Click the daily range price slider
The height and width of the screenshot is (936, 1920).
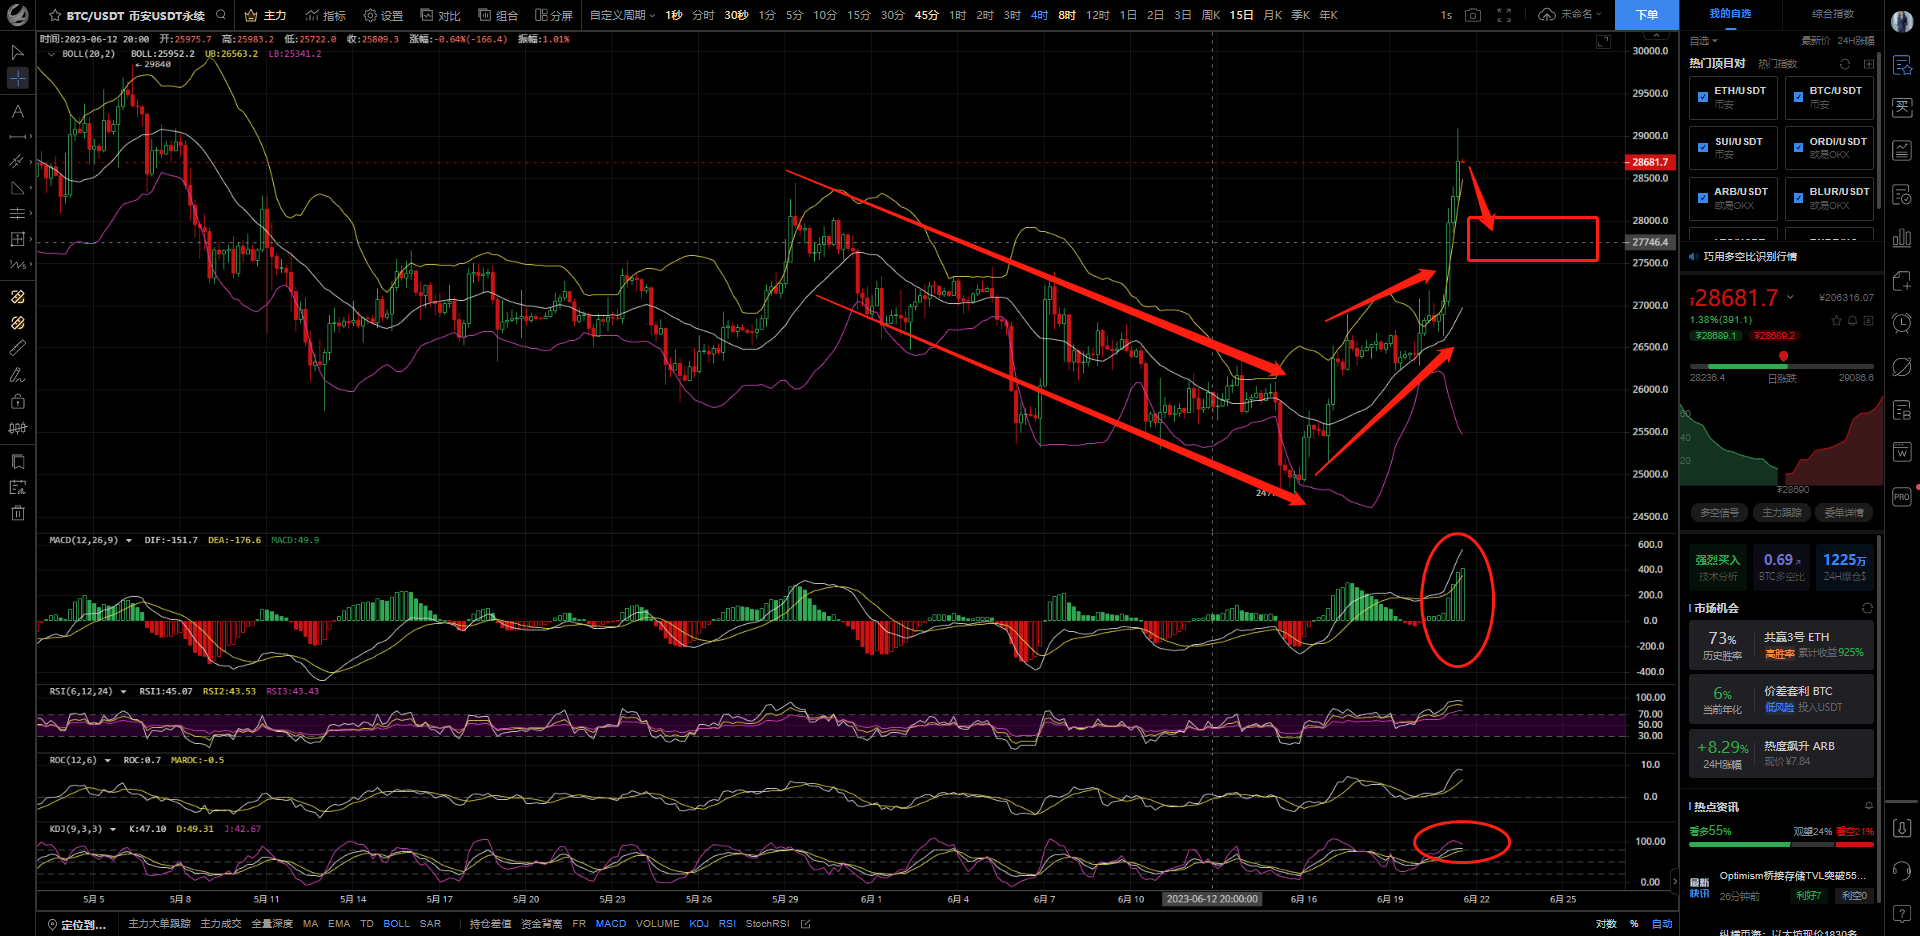(x=1781, y=366)
